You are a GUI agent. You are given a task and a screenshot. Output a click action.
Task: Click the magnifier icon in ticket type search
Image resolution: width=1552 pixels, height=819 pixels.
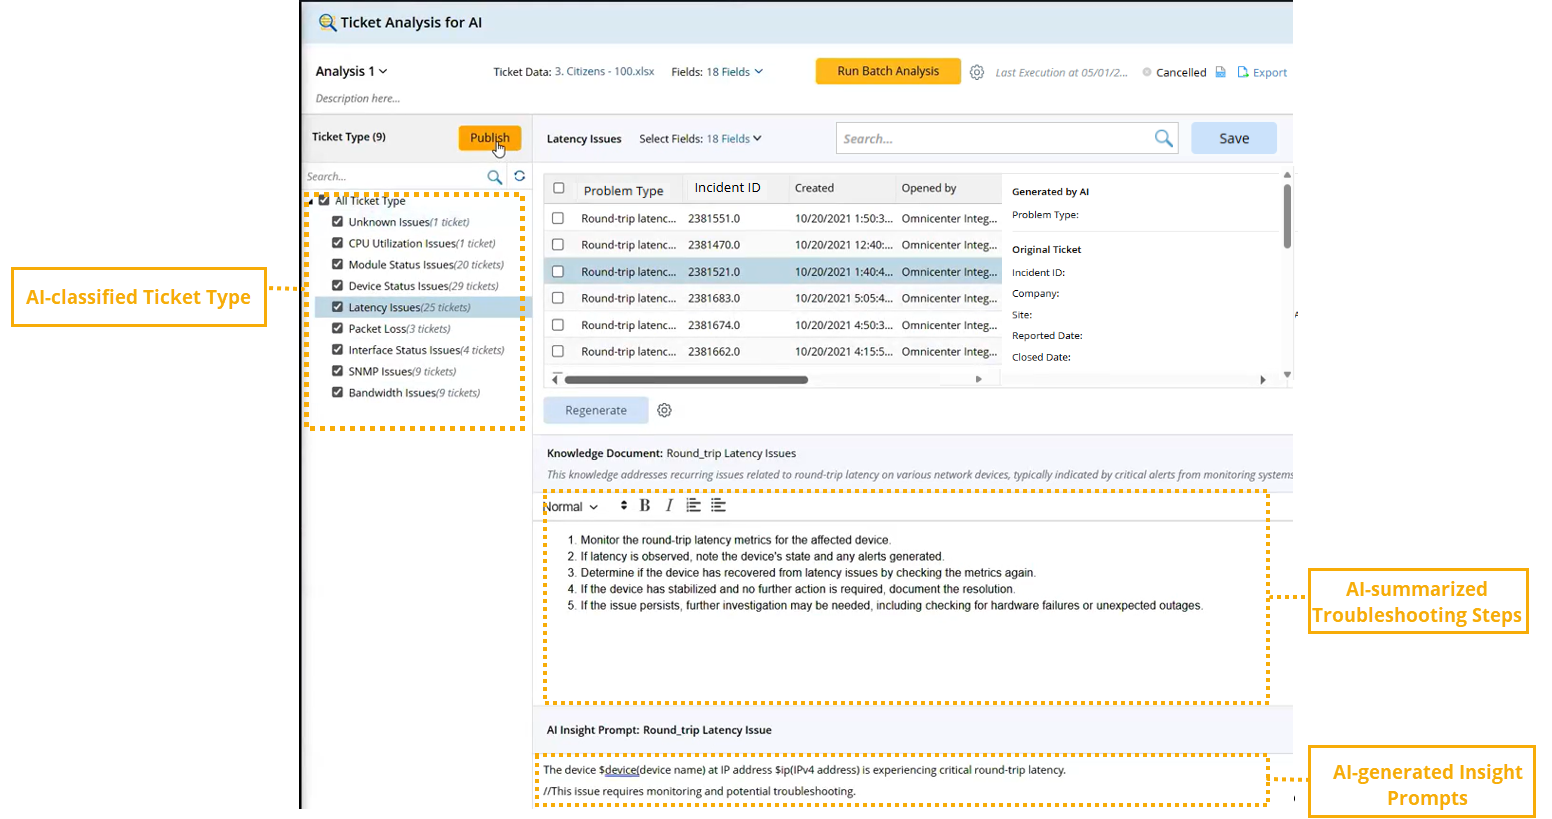(494, 177)
